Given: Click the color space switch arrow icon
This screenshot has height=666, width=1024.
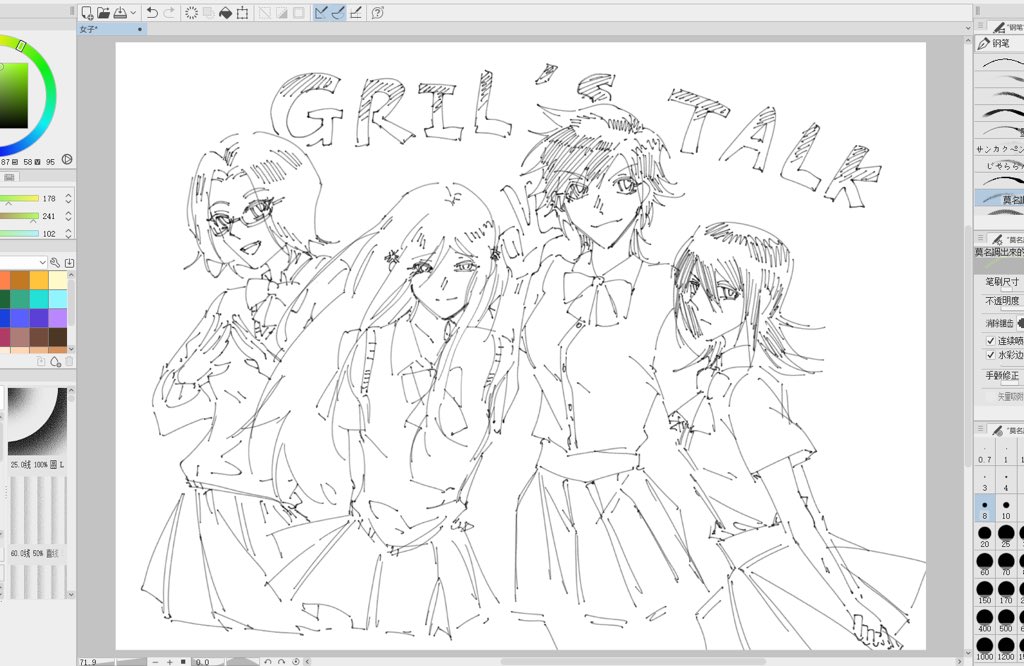Looking at the screenshot, I should click(x=67, y=159).
